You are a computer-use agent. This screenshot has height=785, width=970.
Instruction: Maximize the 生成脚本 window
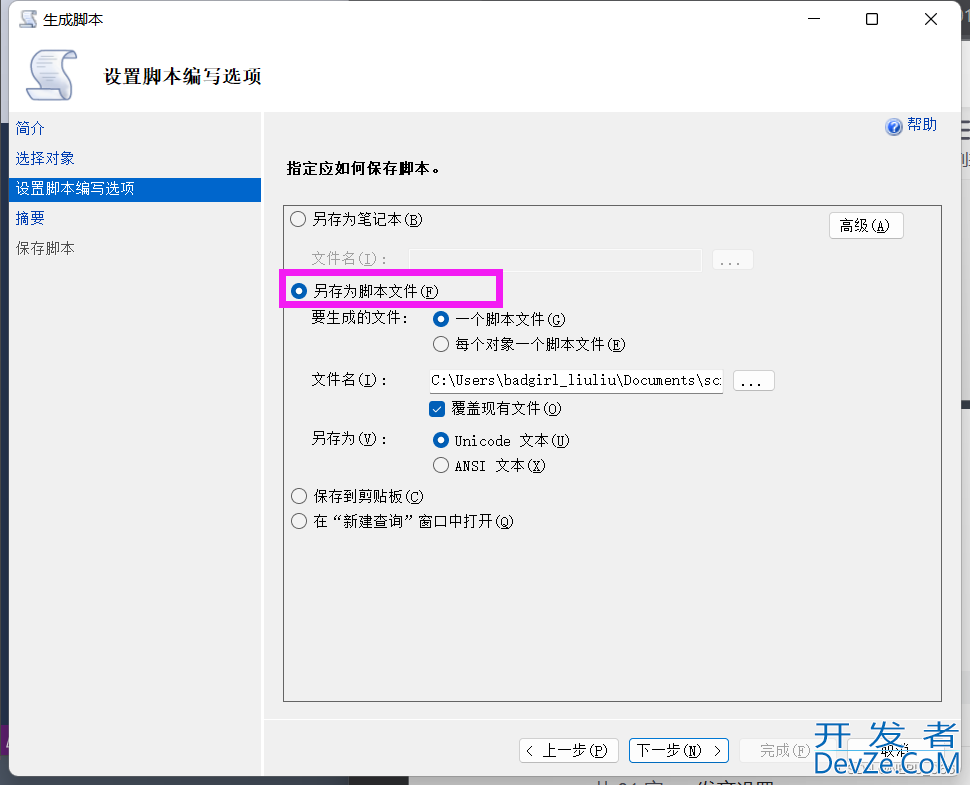(872, 19)
